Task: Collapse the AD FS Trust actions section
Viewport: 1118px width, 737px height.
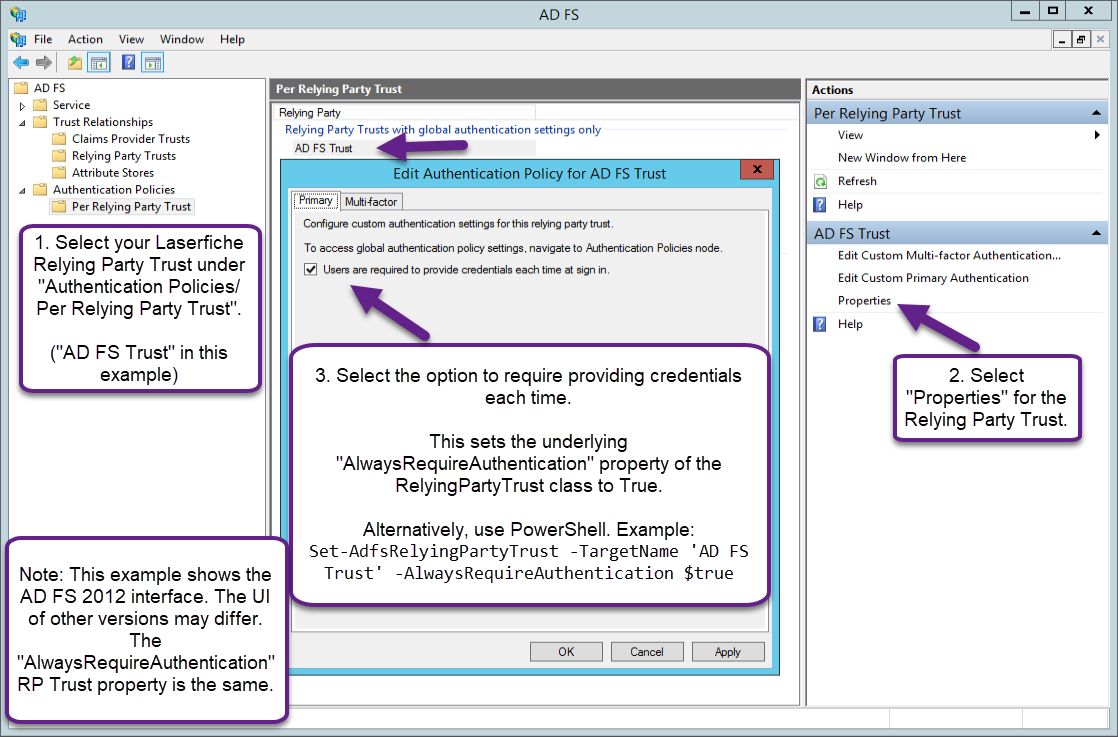Action: click(1097, 234)
